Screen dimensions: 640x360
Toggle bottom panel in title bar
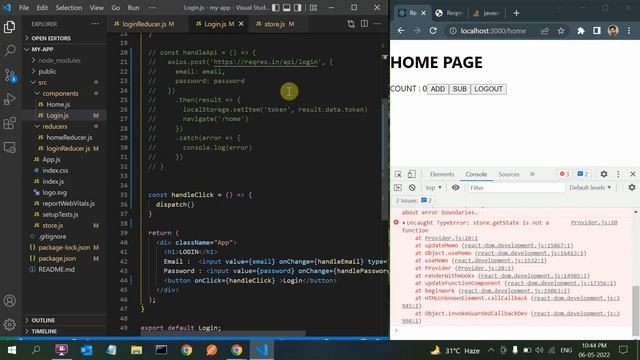click(287, 8)
